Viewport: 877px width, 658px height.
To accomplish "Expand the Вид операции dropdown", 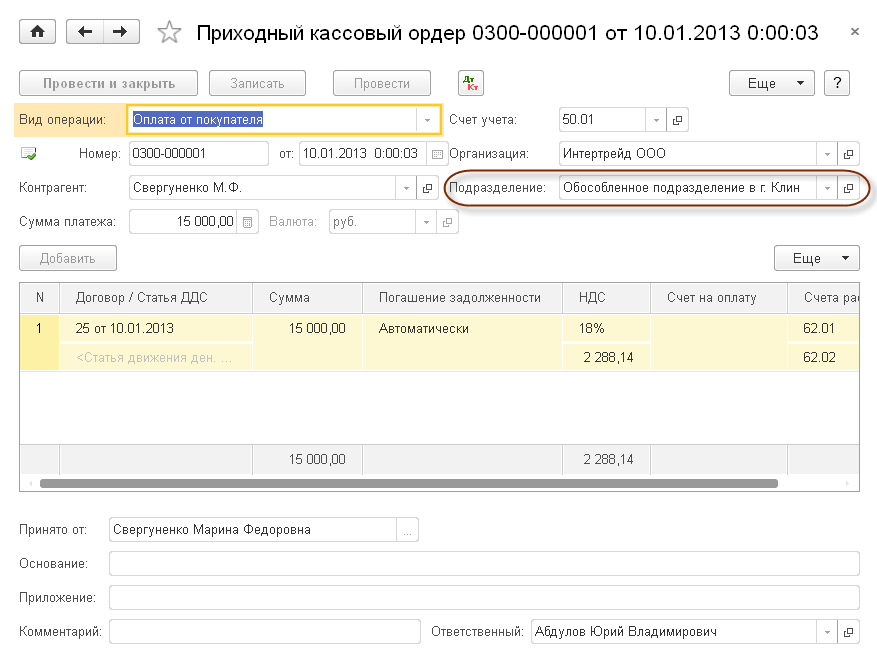I will 428,120.
